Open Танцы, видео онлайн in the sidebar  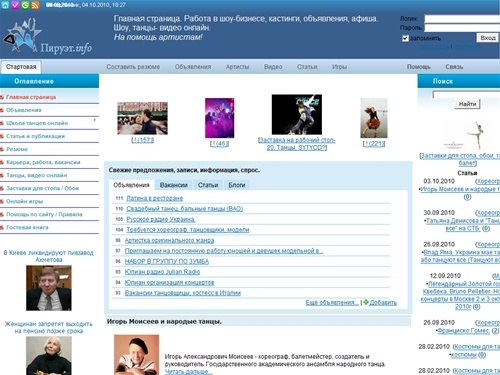36,175
